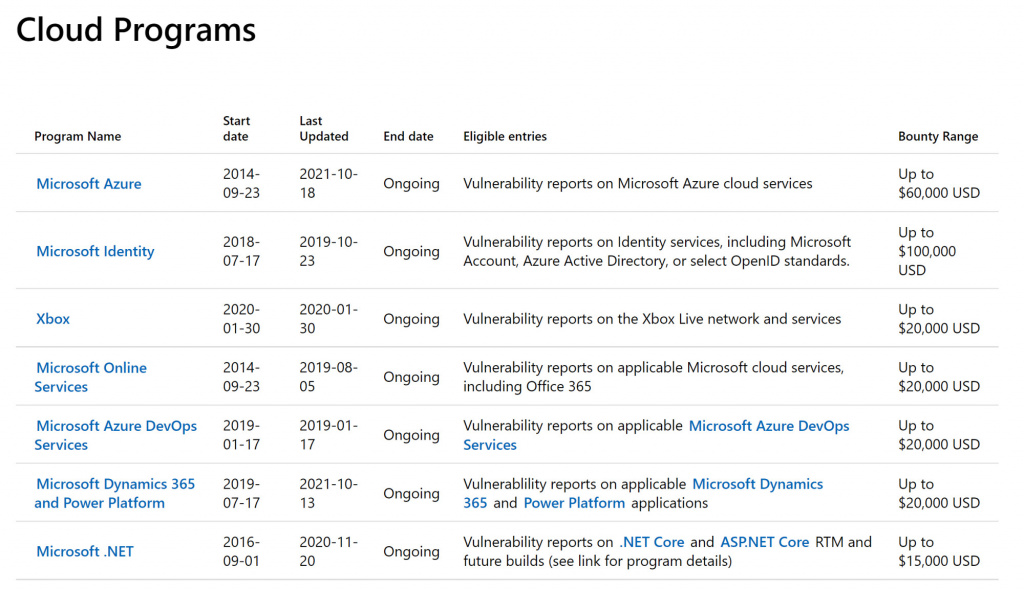
Task: Open the Microsoft Azure program link
Action: click(x=89, y=184)
